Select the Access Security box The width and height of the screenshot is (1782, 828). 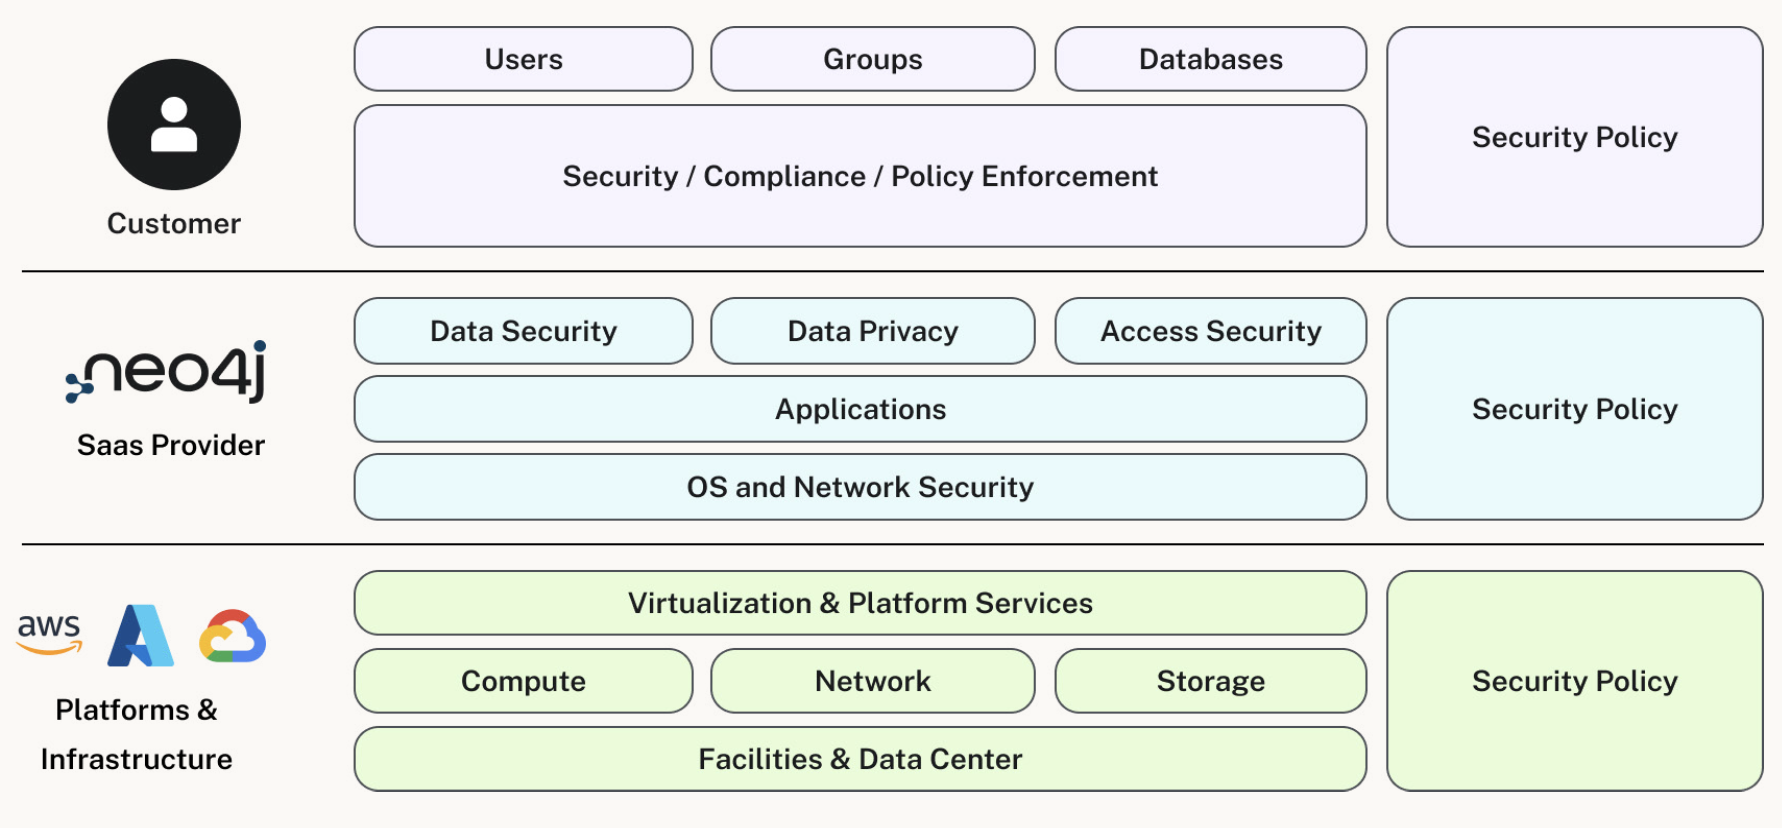[1210, 332]
